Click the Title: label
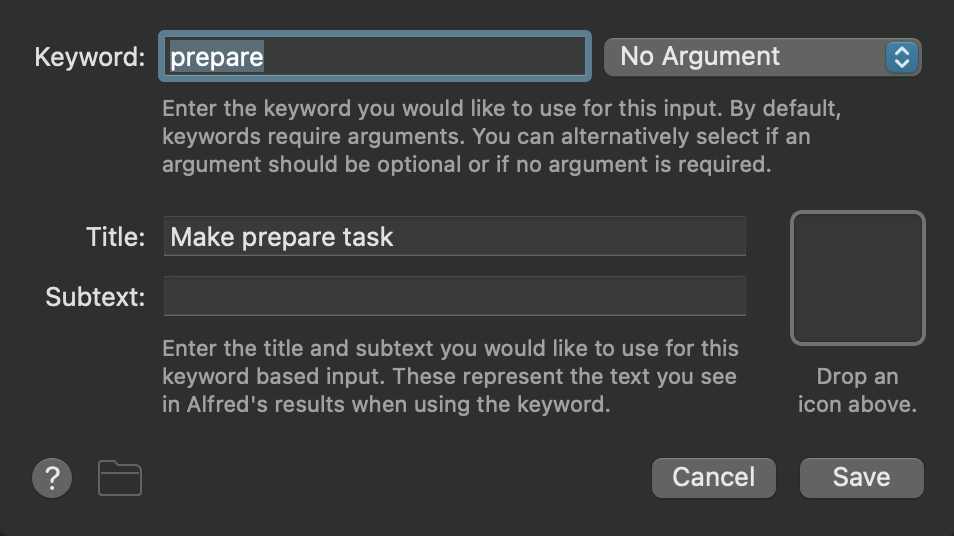This screenshot has width=954, height=536. point(116,237)
